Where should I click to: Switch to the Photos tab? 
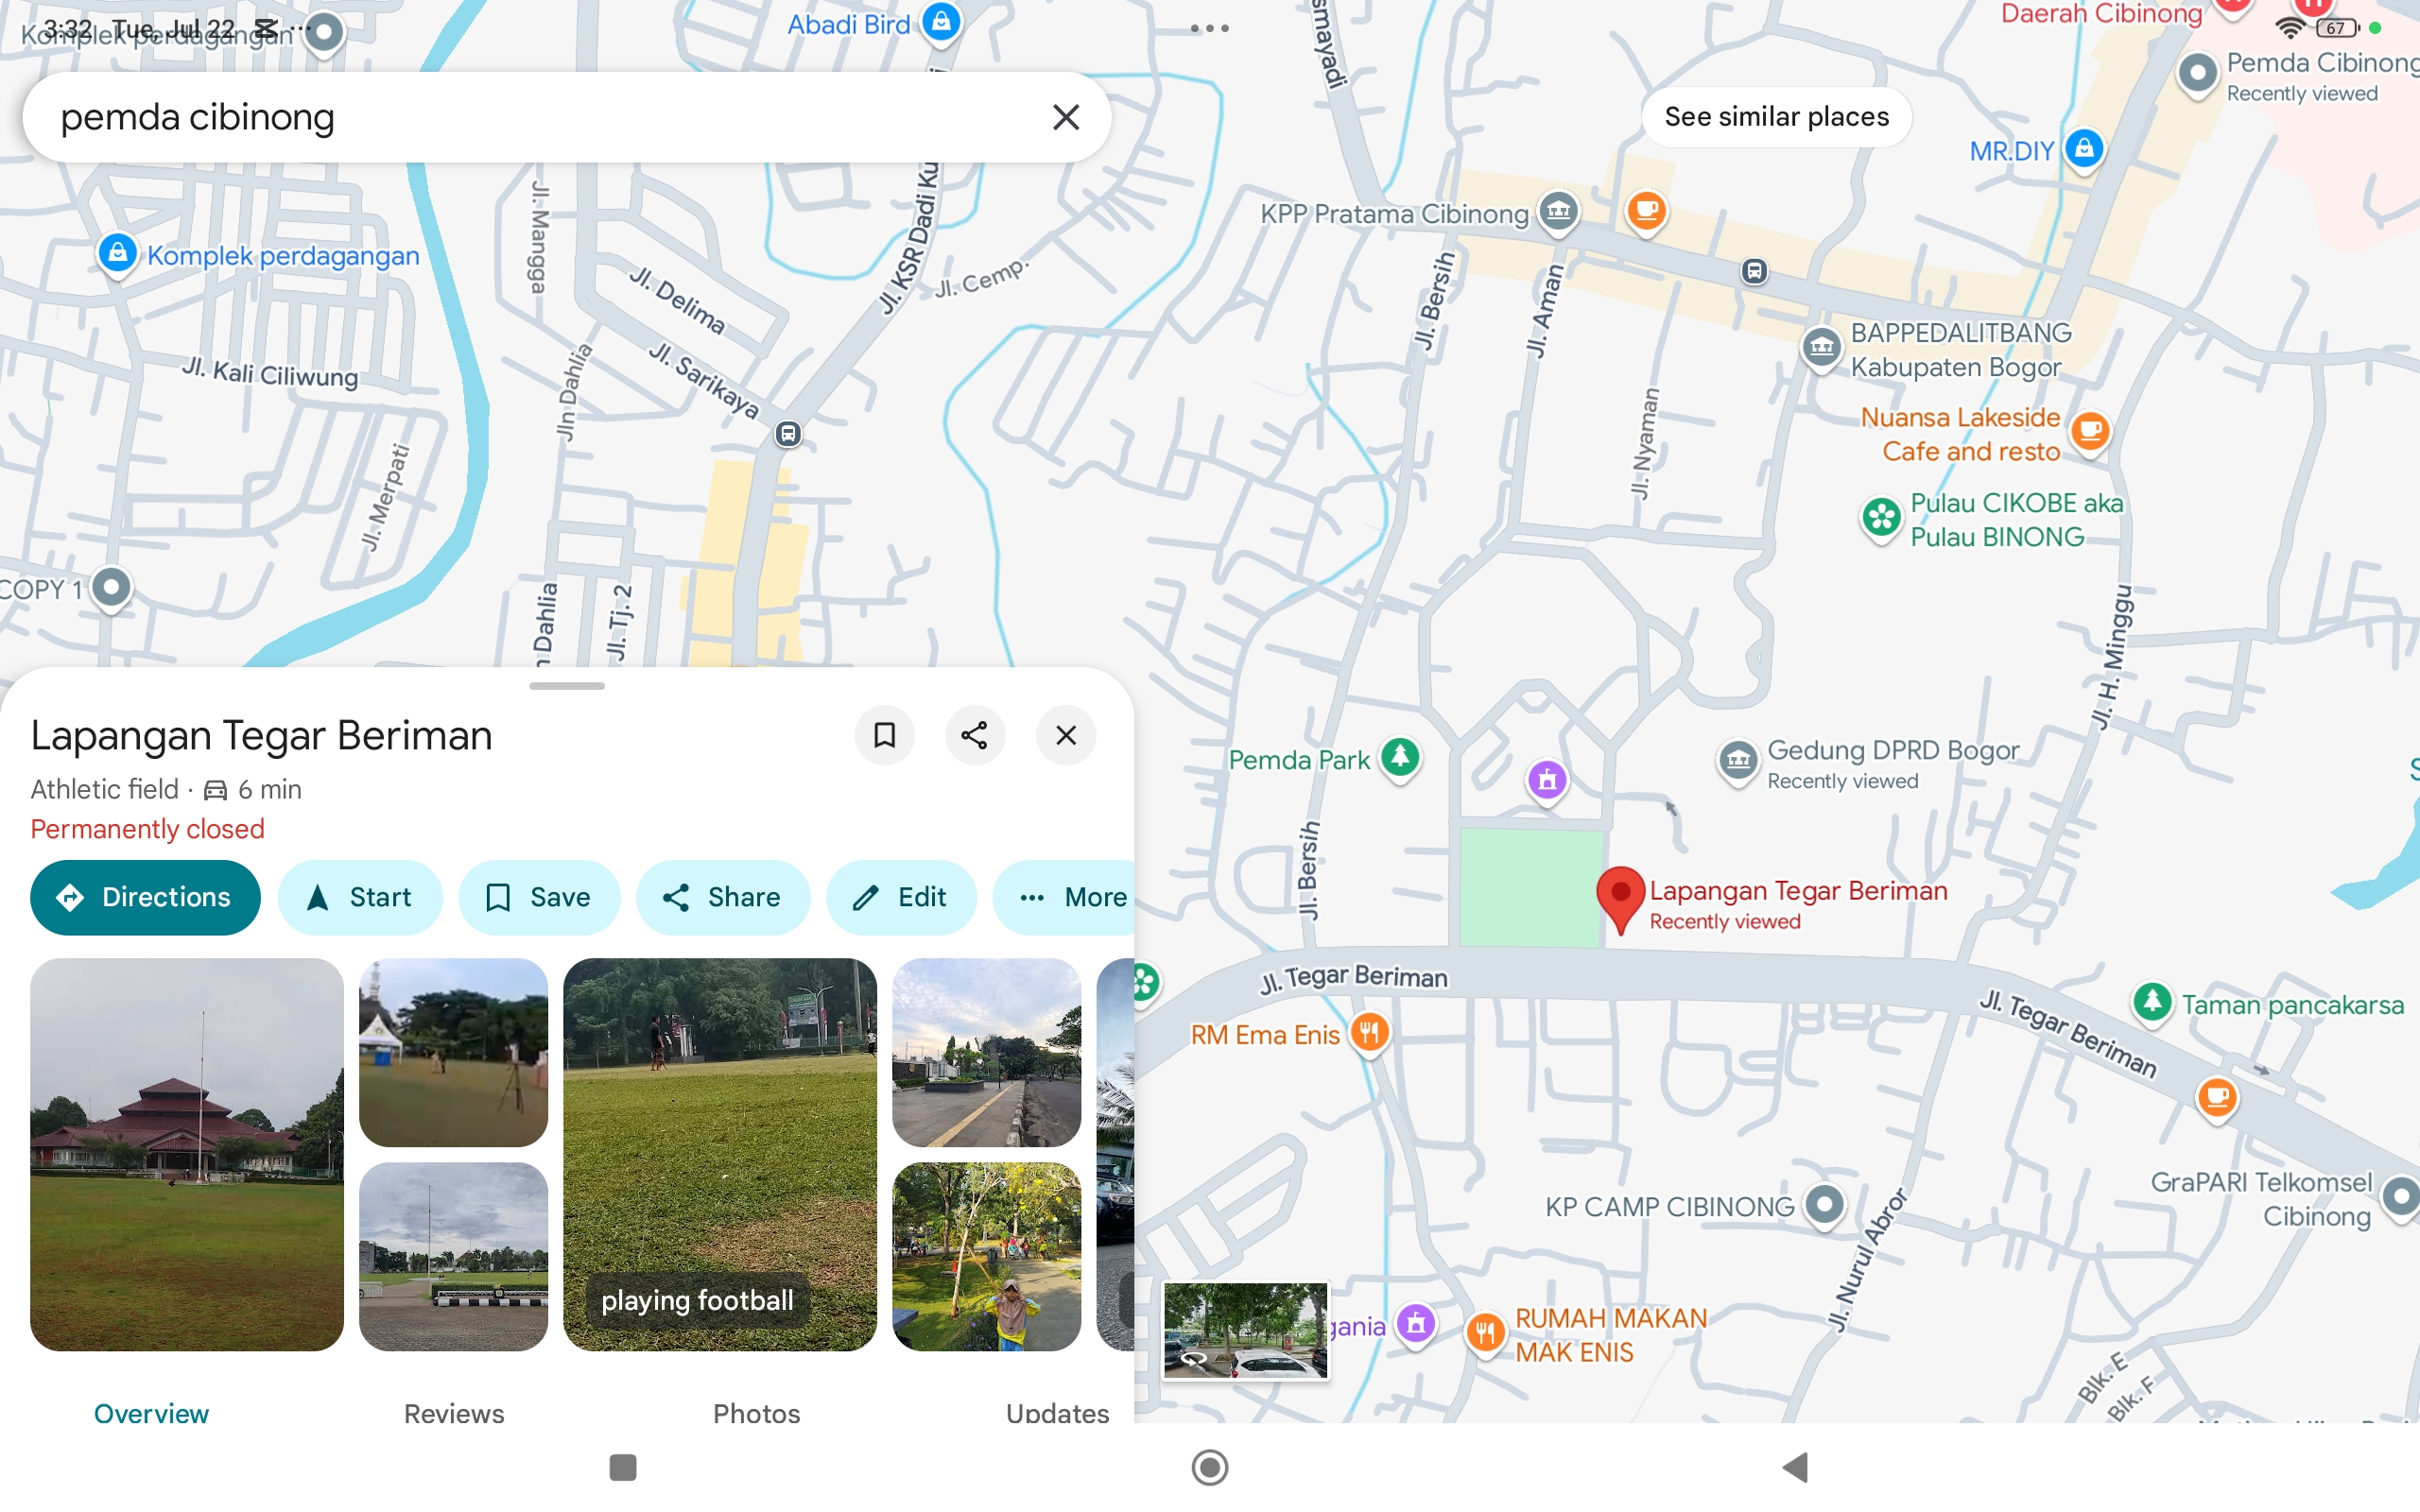coord(756,1412)
